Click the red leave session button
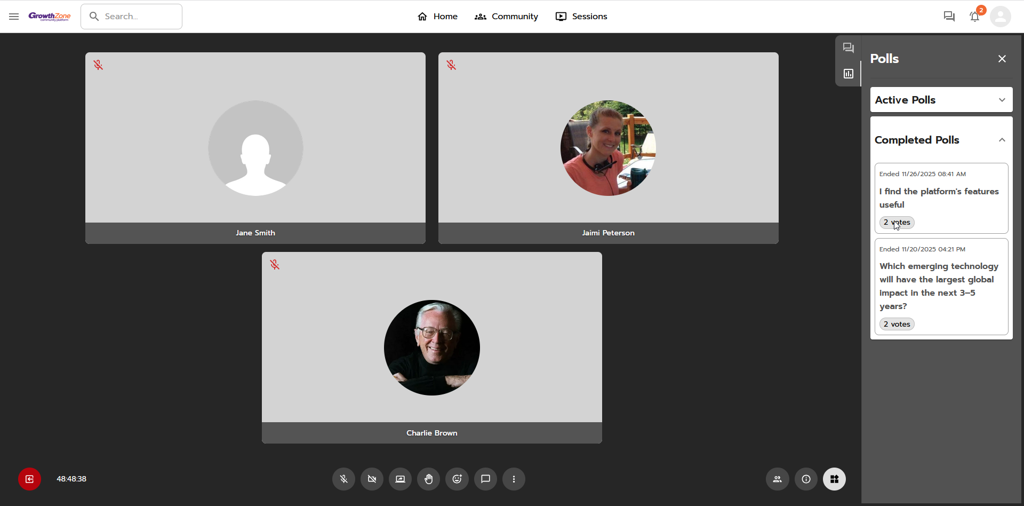This screenshot has width=1024, height=506. click(x=30, y=479)
